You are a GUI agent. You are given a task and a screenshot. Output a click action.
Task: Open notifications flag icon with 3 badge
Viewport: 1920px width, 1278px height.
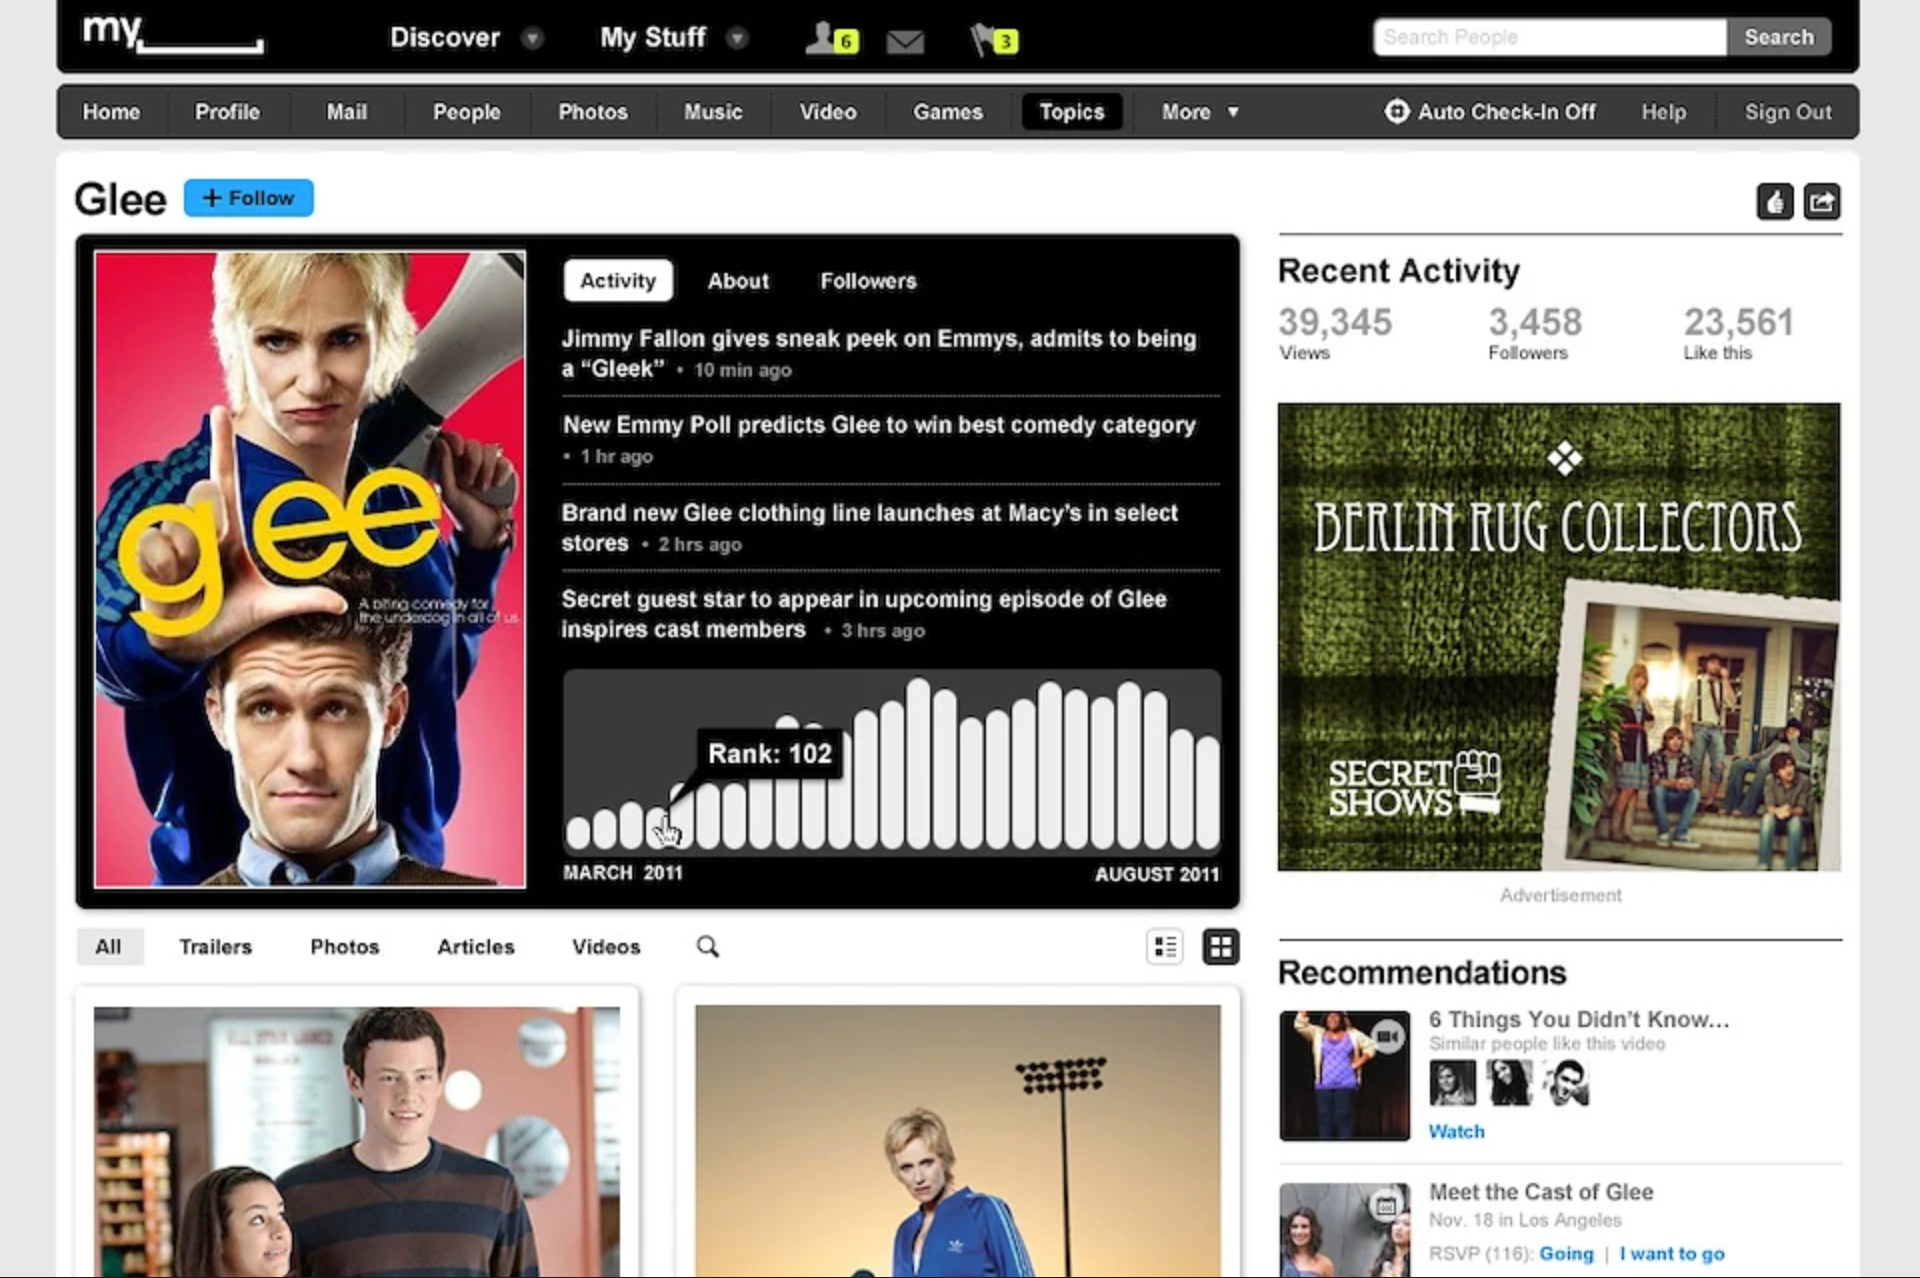pos(994,39)
